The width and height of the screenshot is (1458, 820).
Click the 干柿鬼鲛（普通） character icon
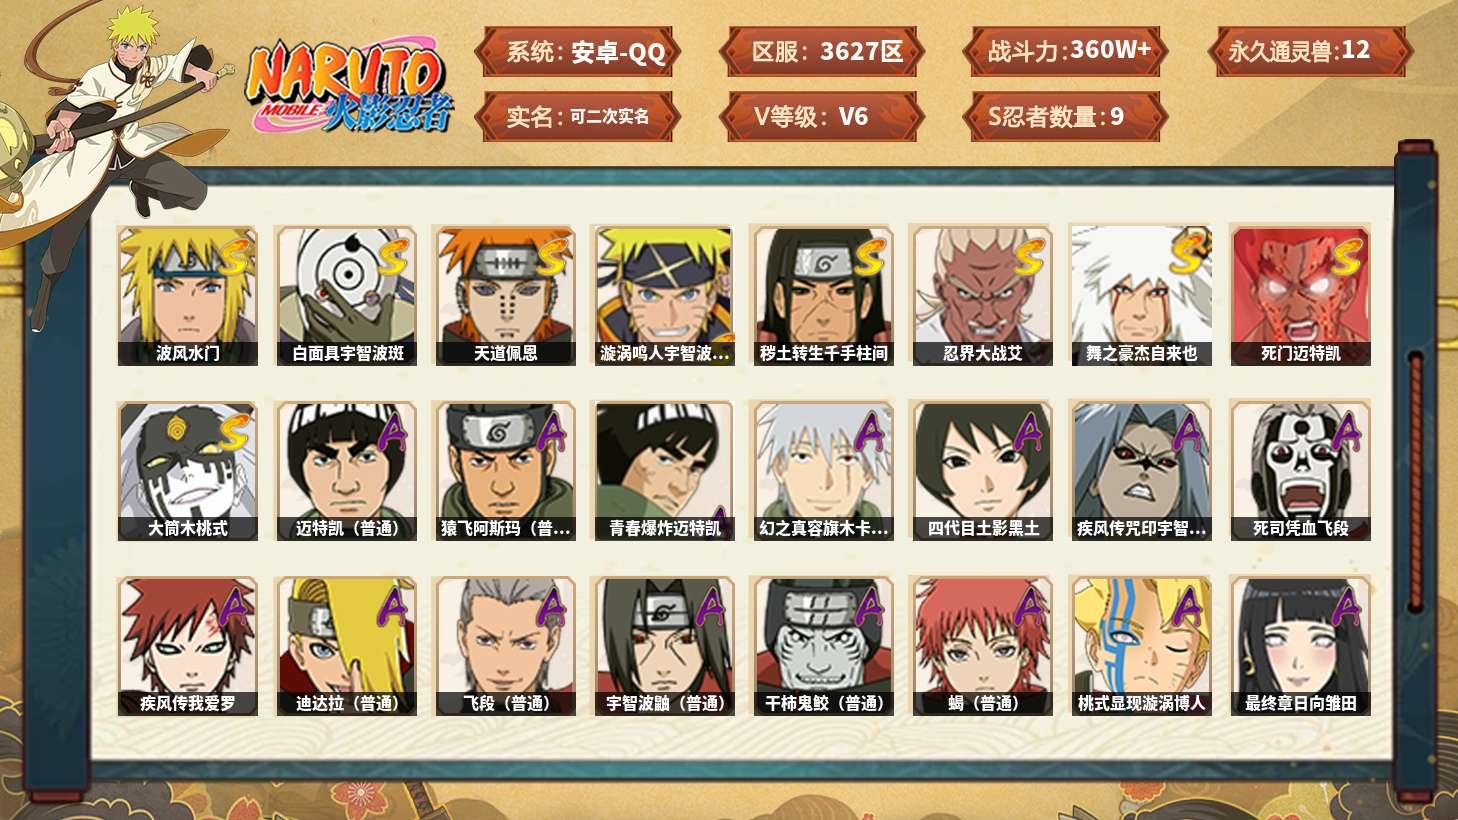(x=823, y=646)
